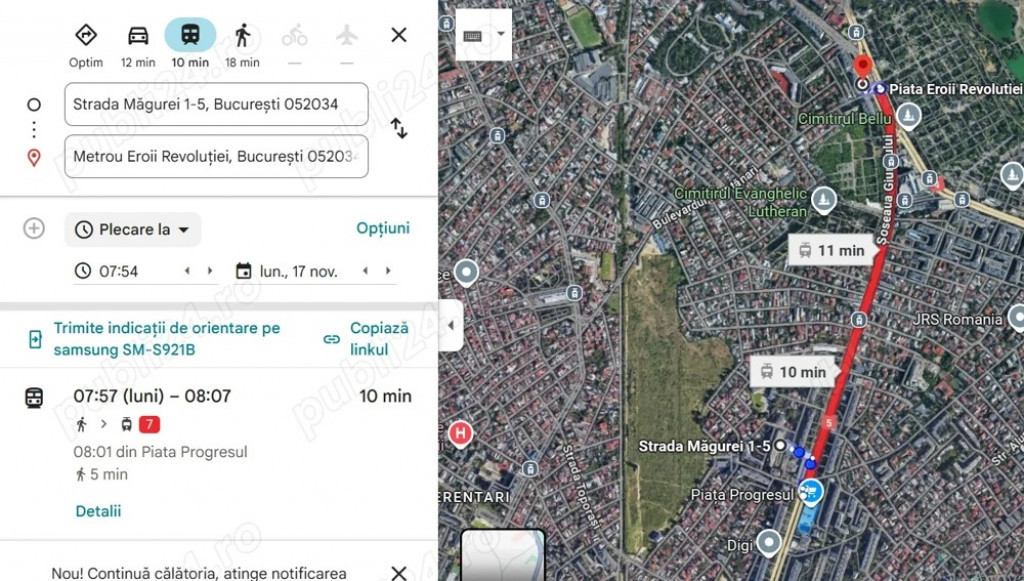Collapse the side panel arrow
The image size is (1024, 581).
451,325
